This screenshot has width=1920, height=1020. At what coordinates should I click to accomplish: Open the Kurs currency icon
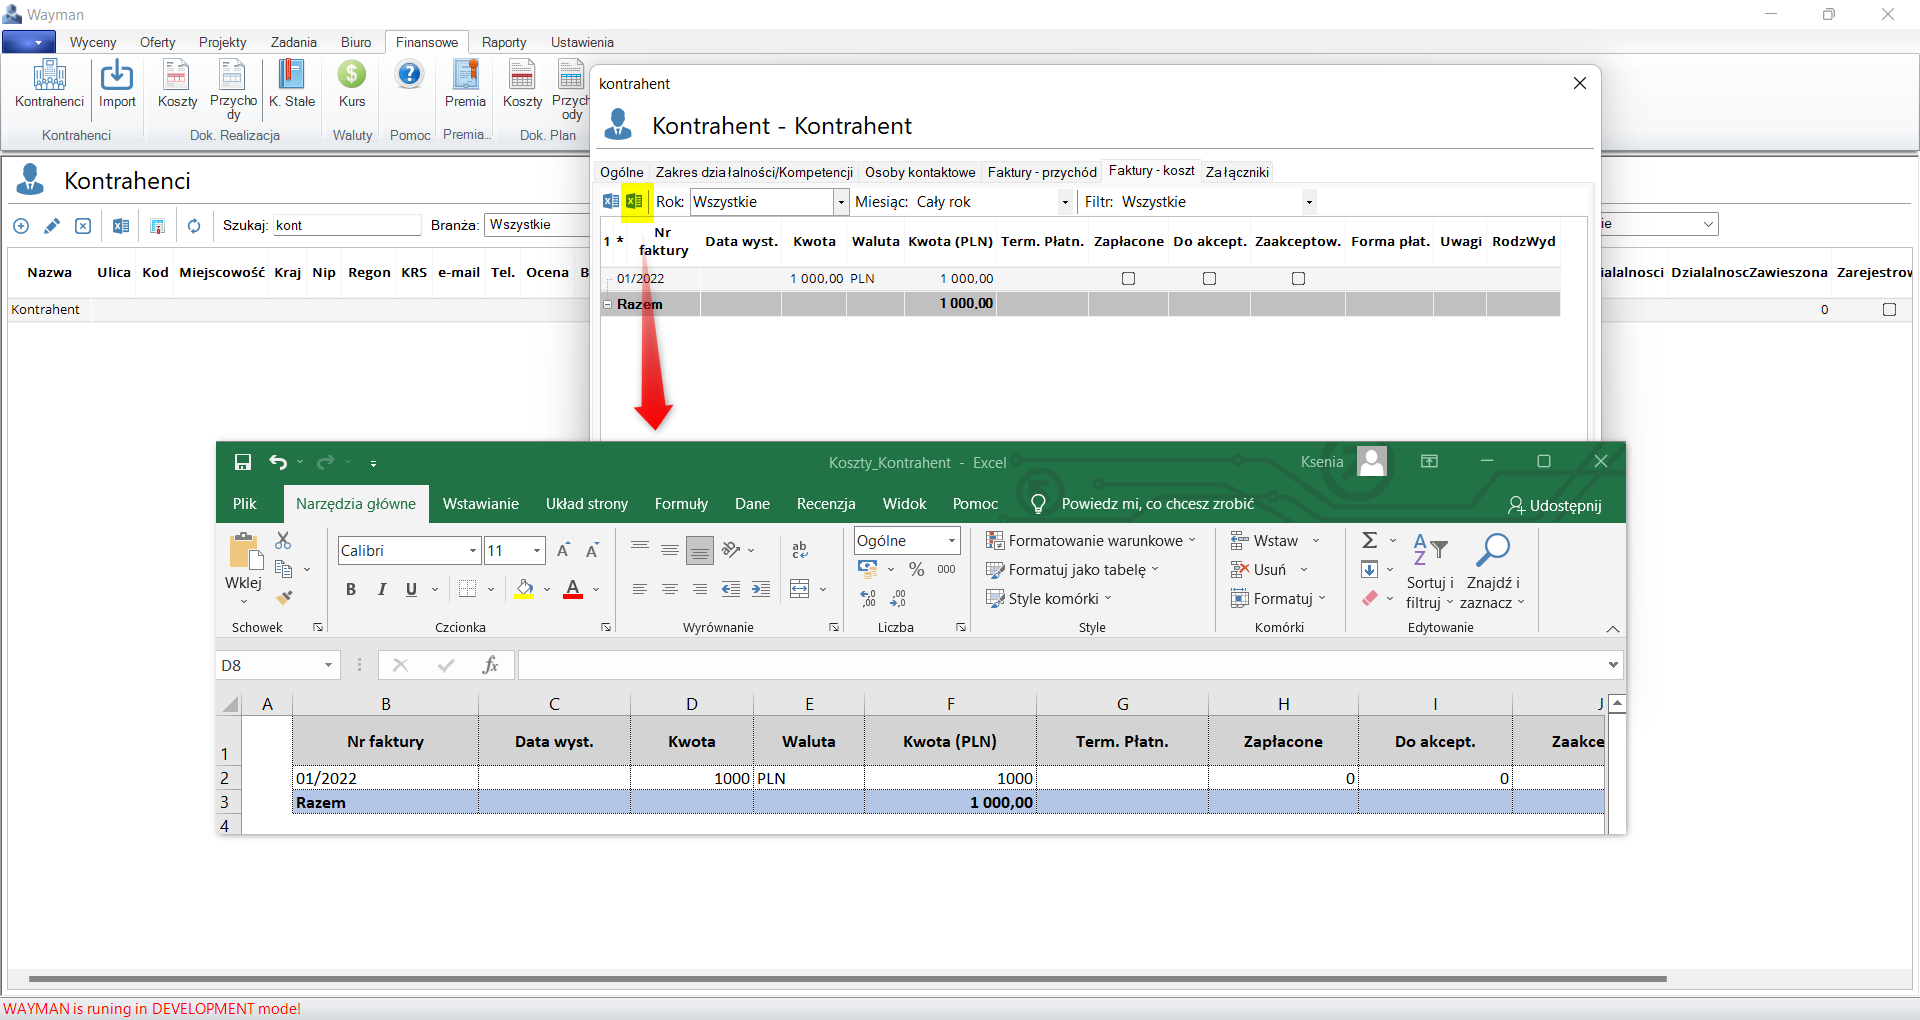(352, 84)
